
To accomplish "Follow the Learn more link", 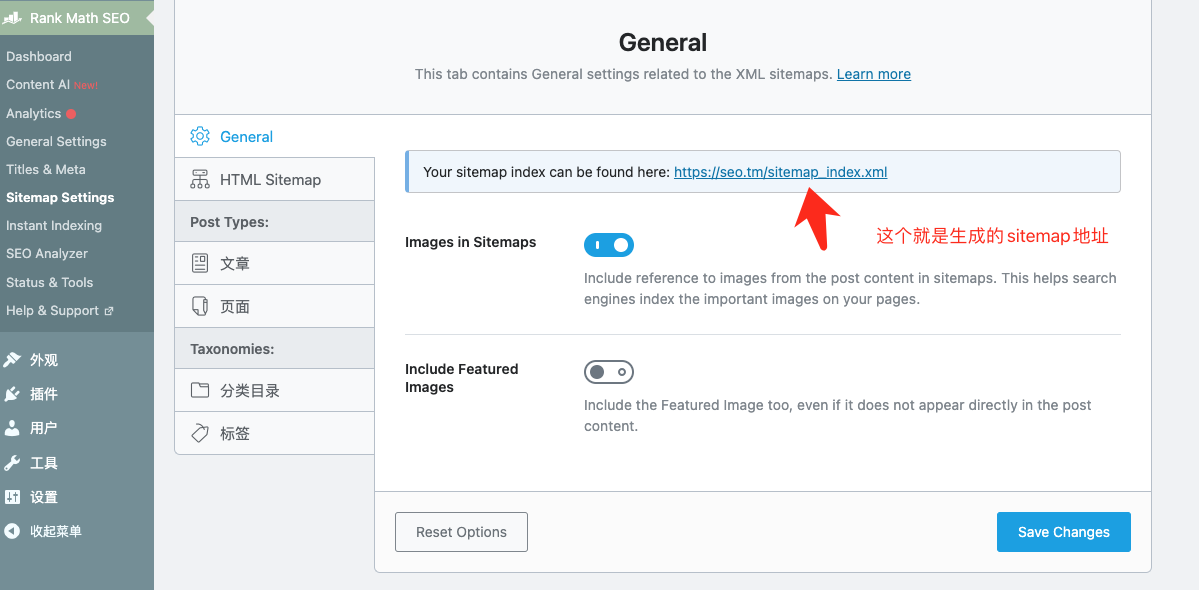I will [873, 74].
